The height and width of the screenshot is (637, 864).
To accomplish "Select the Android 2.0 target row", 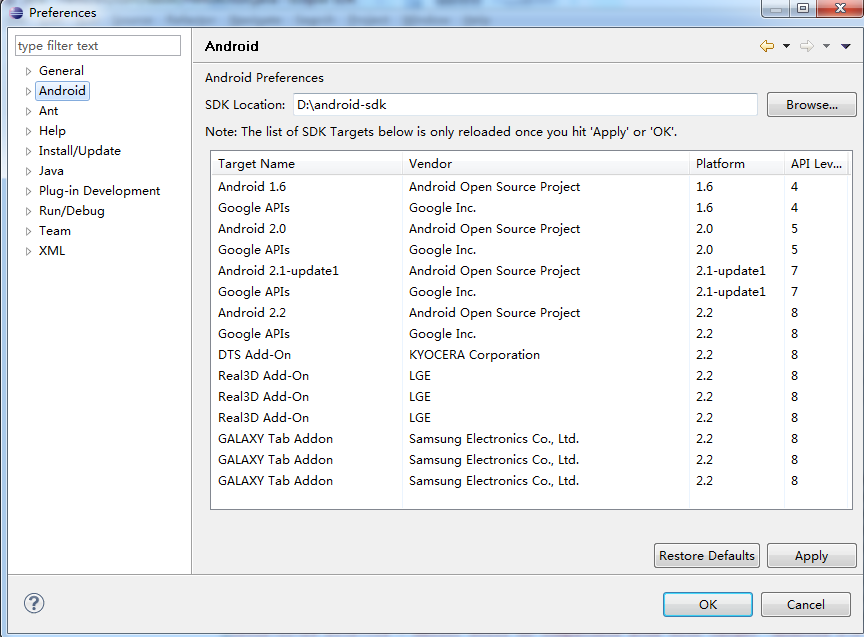I will pyautogui.click(x=529, y=229).
